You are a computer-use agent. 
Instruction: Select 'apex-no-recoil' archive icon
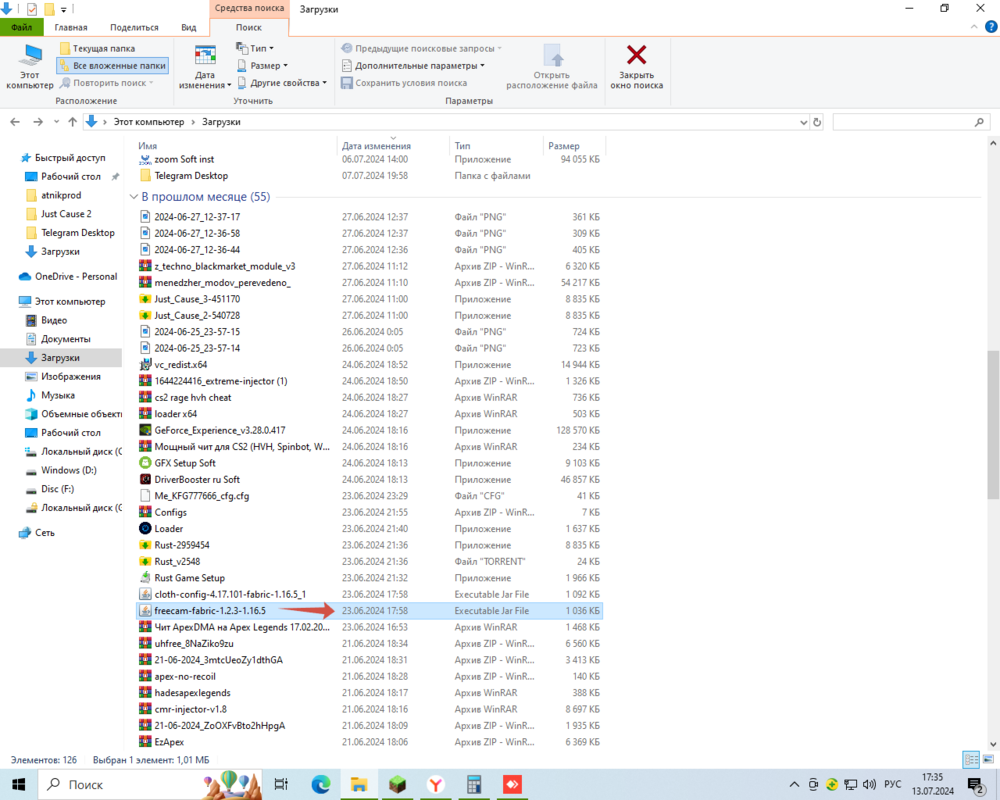coord(145,676)
